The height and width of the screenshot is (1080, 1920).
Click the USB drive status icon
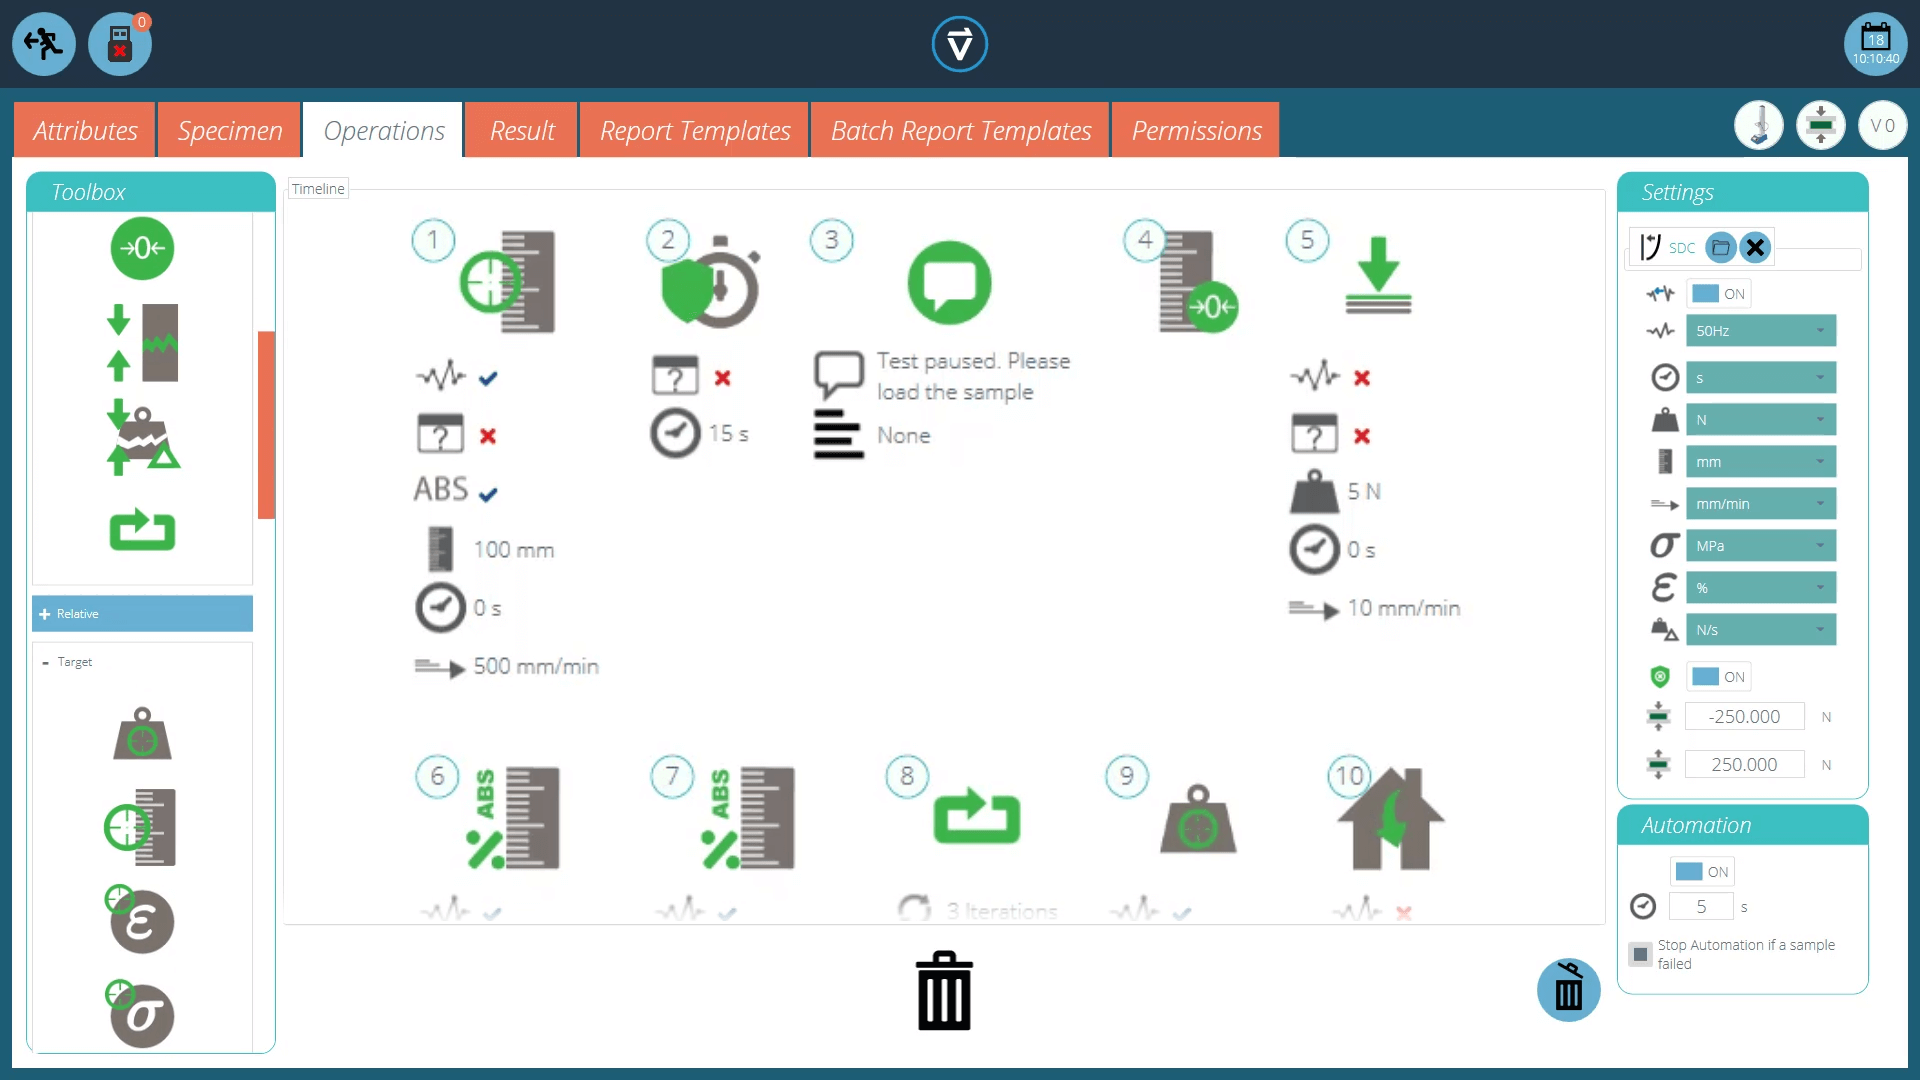(120, 44)
